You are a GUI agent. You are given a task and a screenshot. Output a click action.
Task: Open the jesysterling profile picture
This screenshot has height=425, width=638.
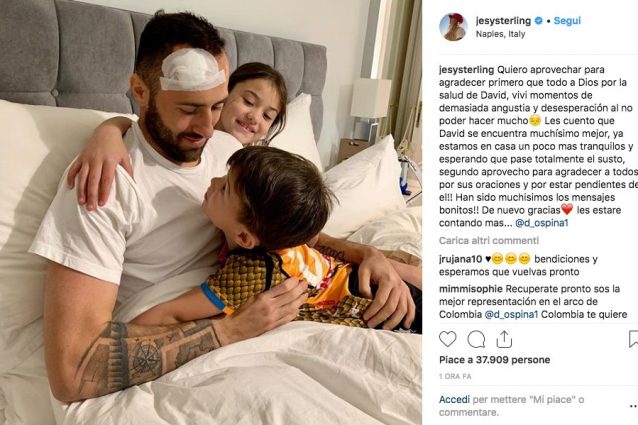pyautogui.click(x=453, y=27)
